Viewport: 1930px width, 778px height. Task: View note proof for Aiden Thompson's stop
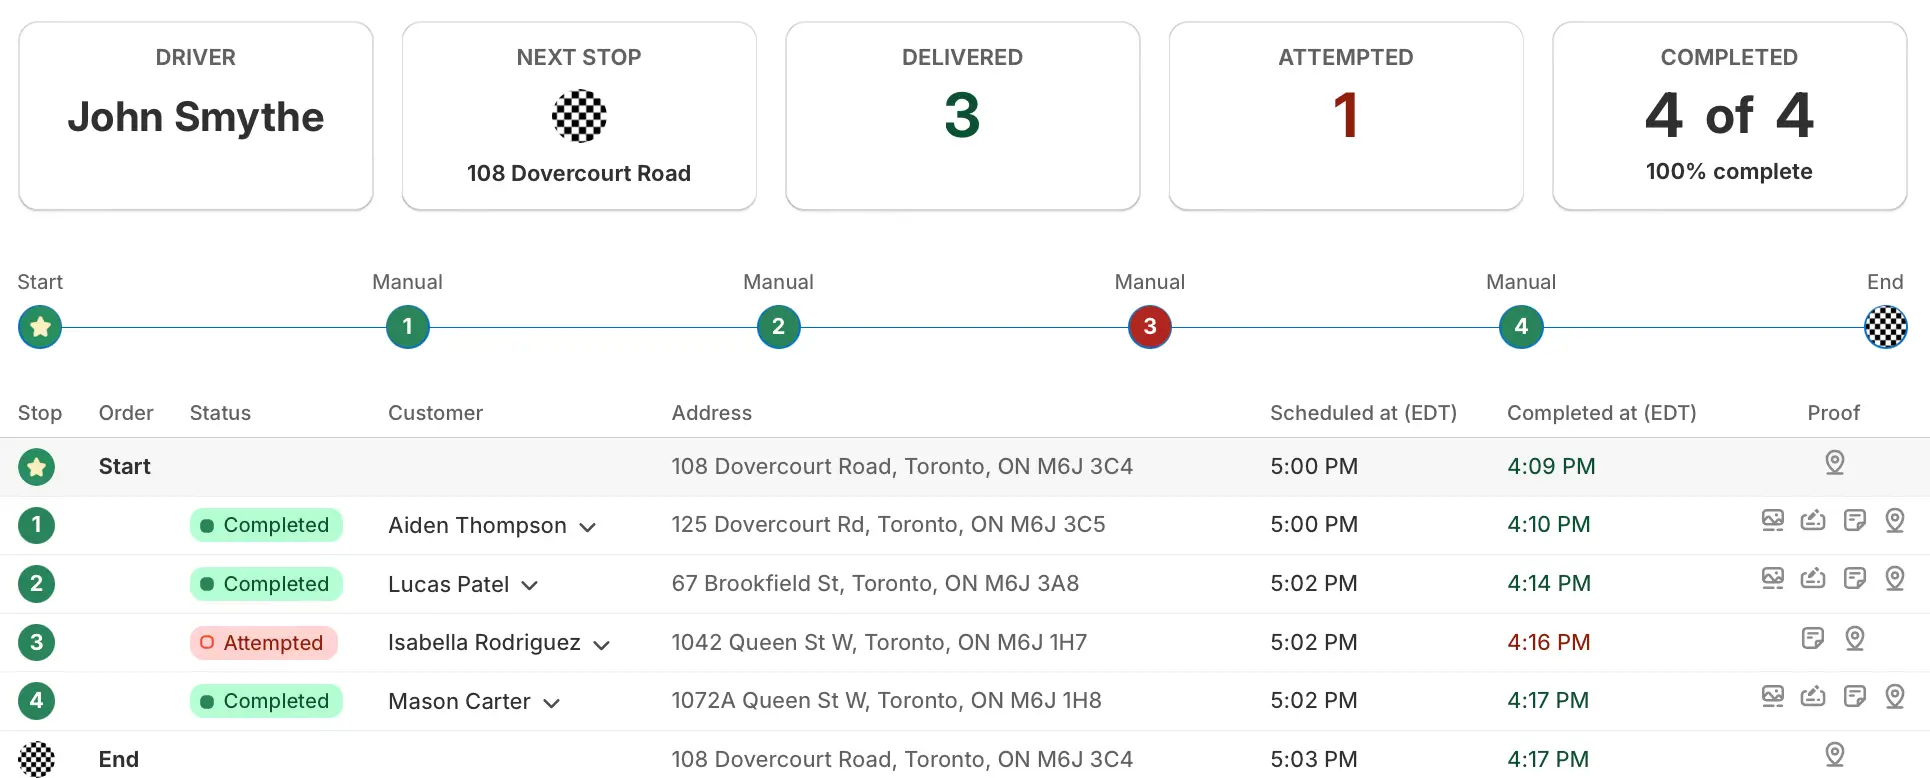coord(1854,520)
